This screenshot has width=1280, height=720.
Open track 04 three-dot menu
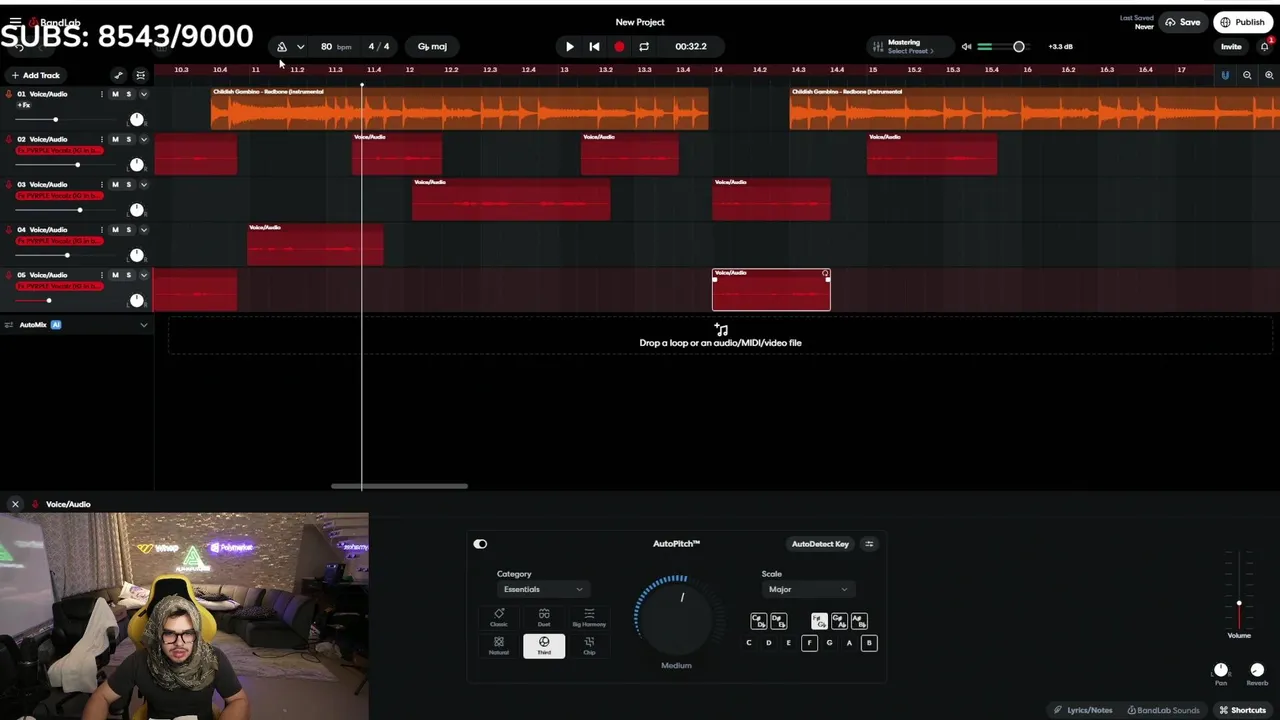click(x=101, y=229)
